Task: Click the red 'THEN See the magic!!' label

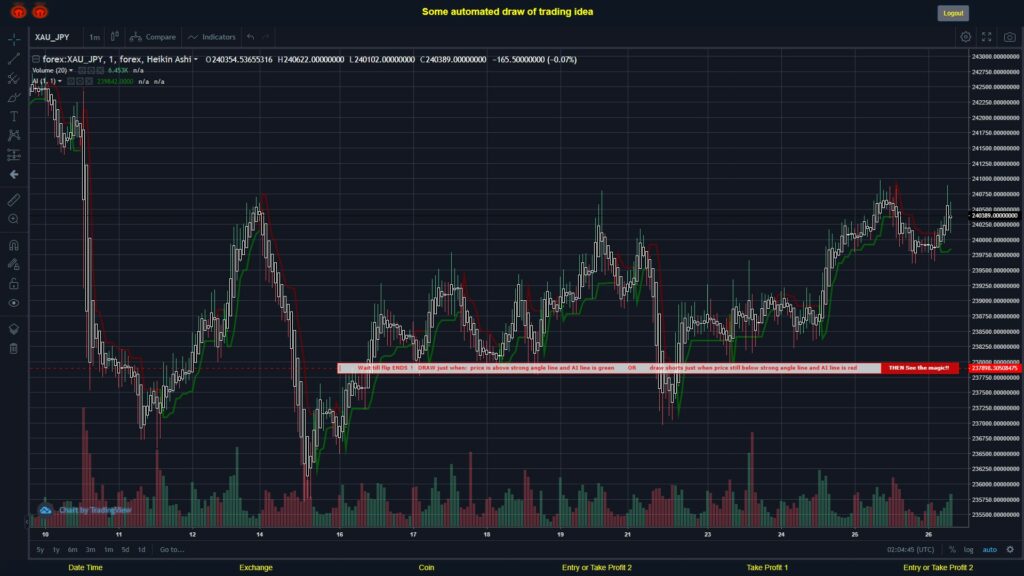Action: point(919,368)
